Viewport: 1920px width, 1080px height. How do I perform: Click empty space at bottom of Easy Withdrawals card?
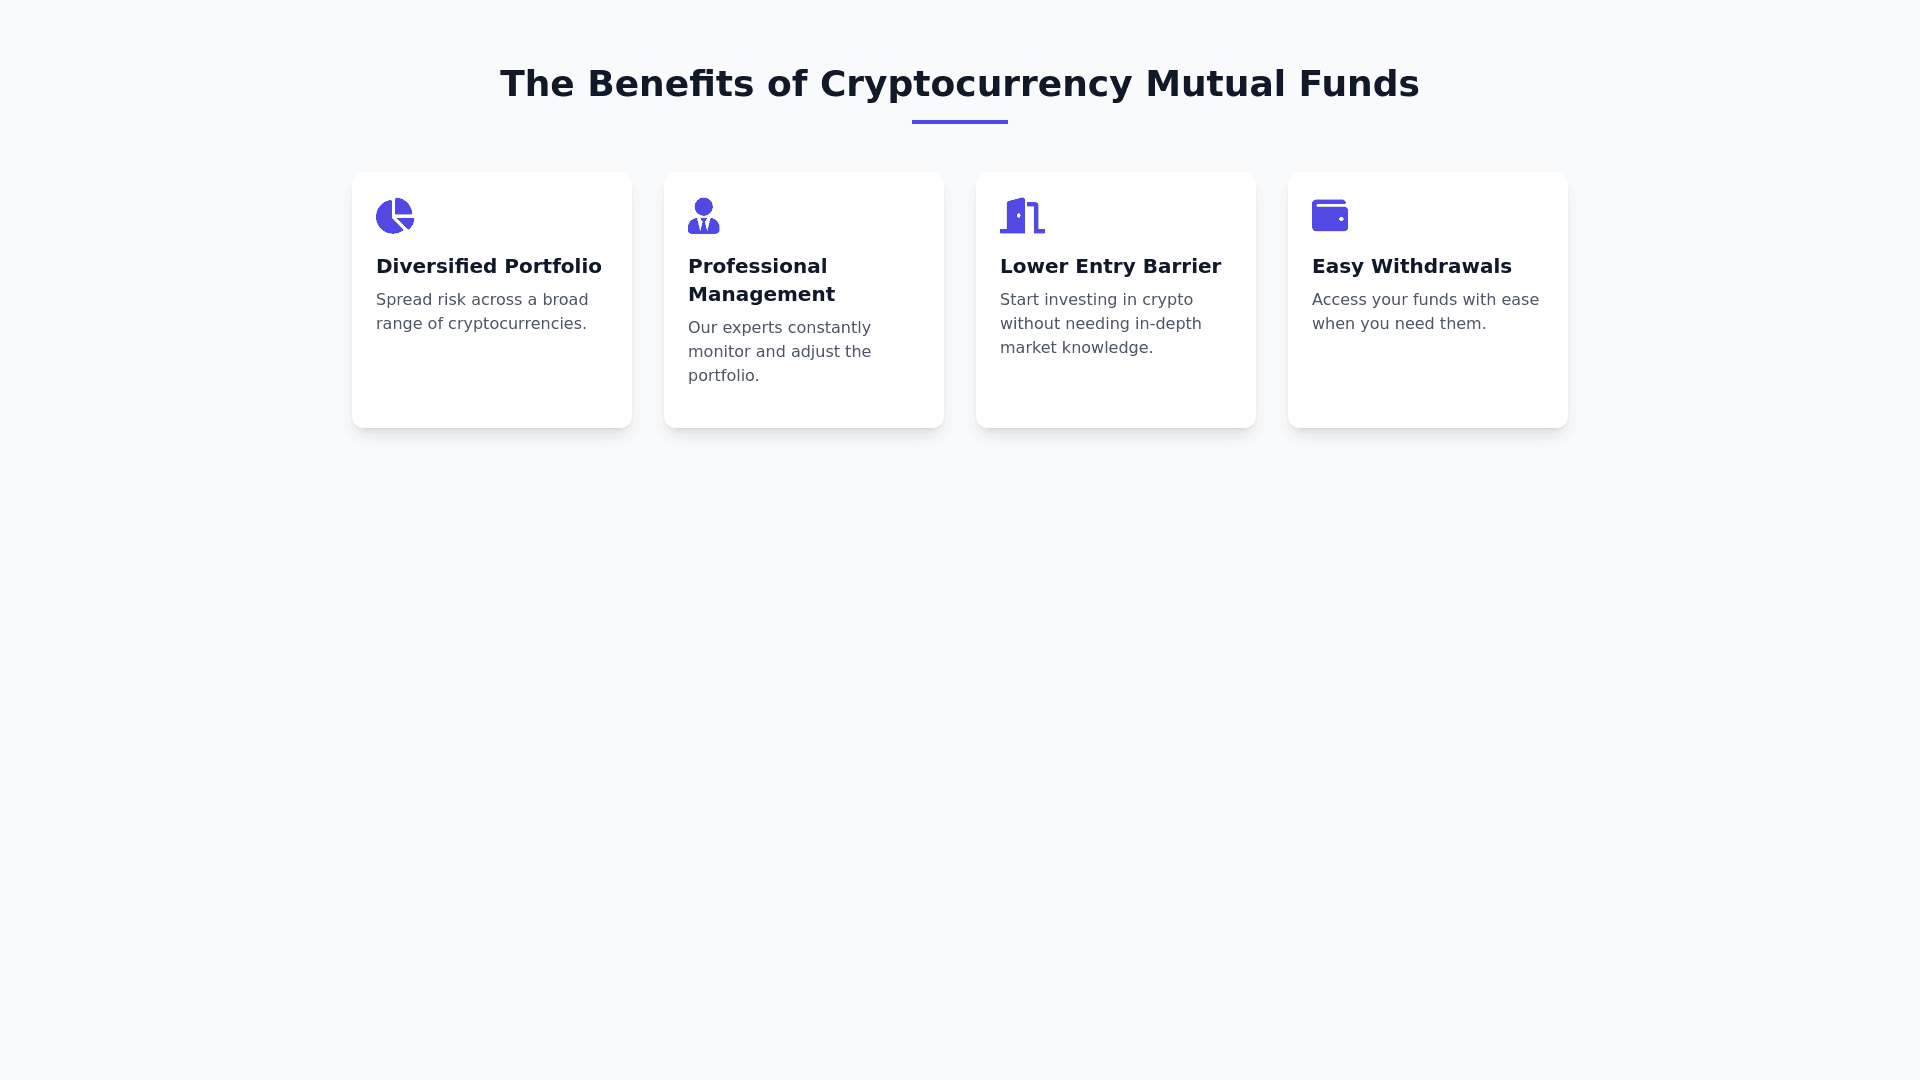click(1427, 385)
